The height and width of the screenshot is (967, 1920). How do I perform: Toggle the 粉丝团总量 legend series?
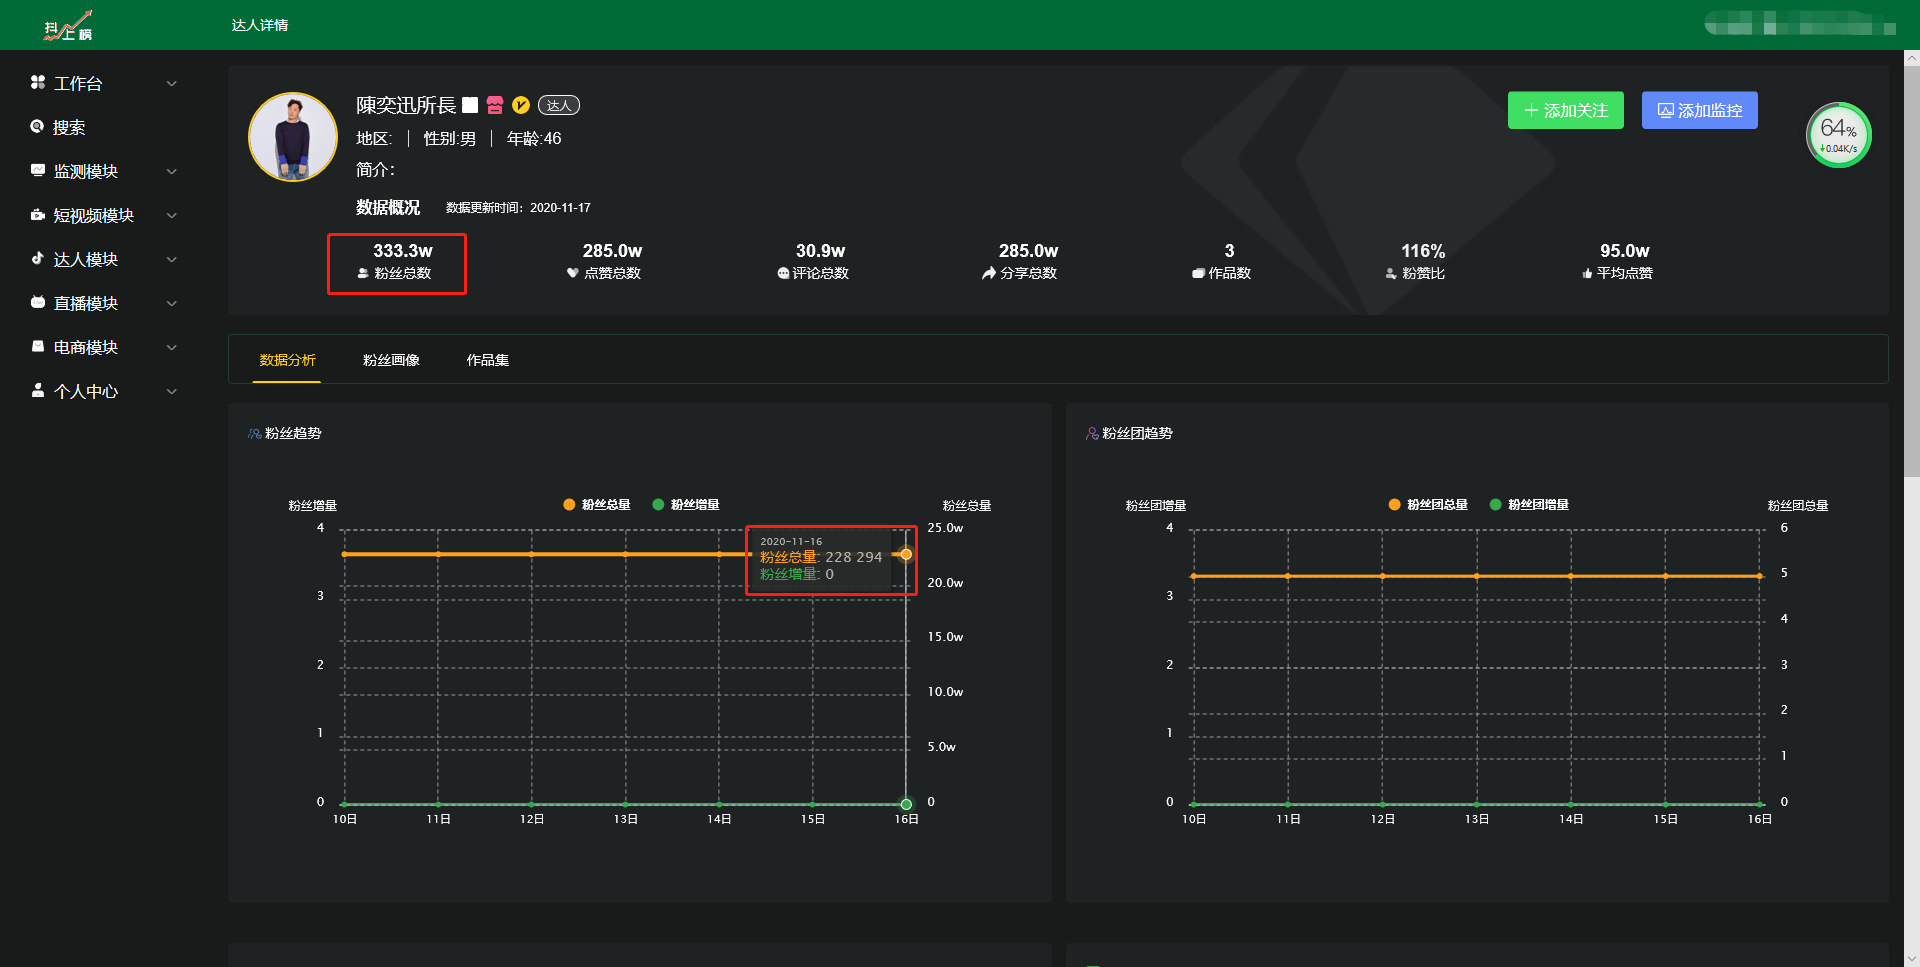point(1428,505)
